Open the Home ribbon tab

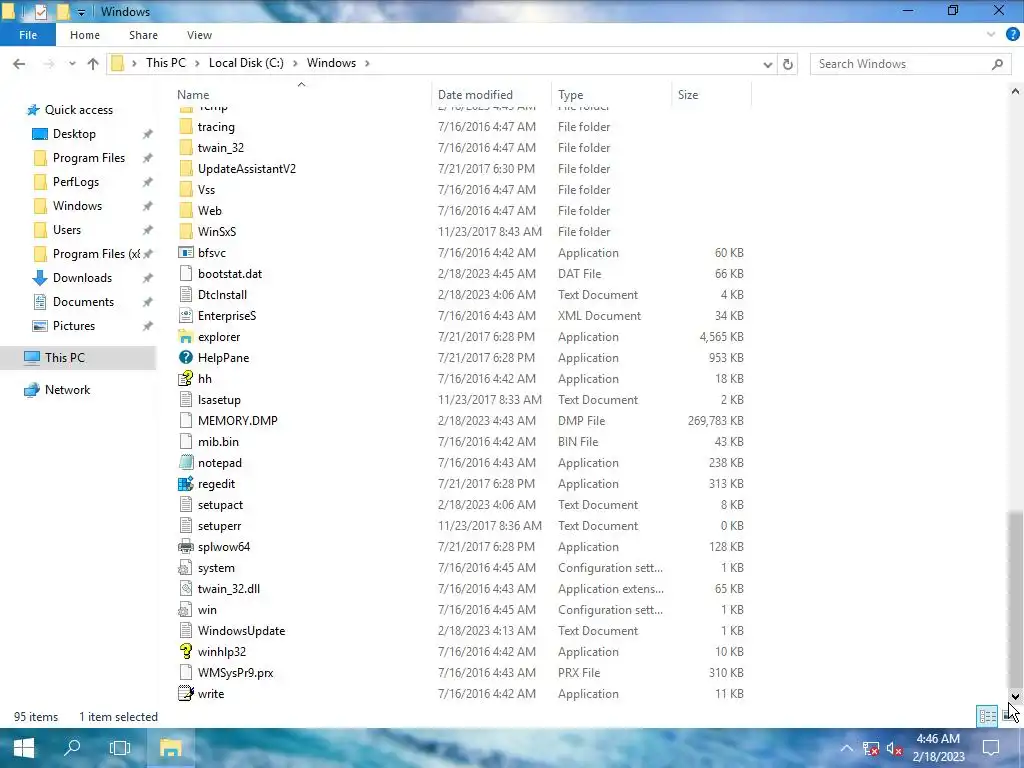[x=85, y=35]
